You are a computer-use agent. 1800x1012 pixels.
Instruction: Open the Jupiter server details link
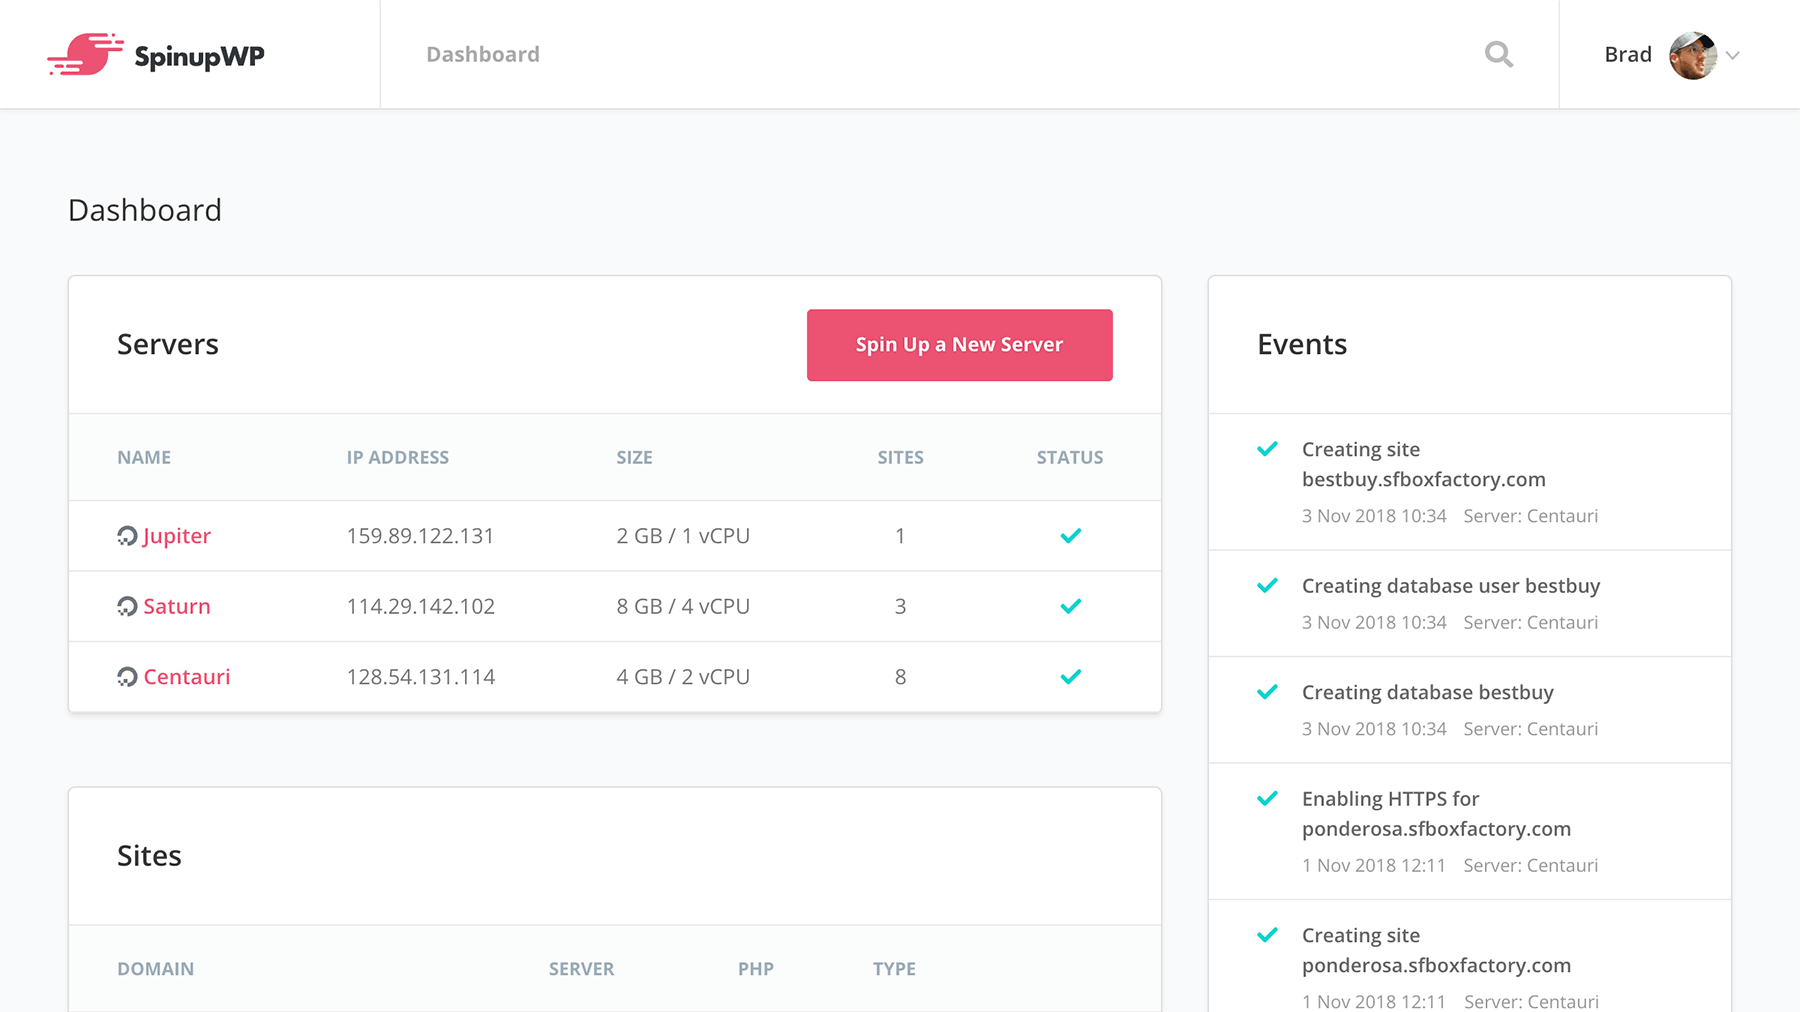click(176, 535)
